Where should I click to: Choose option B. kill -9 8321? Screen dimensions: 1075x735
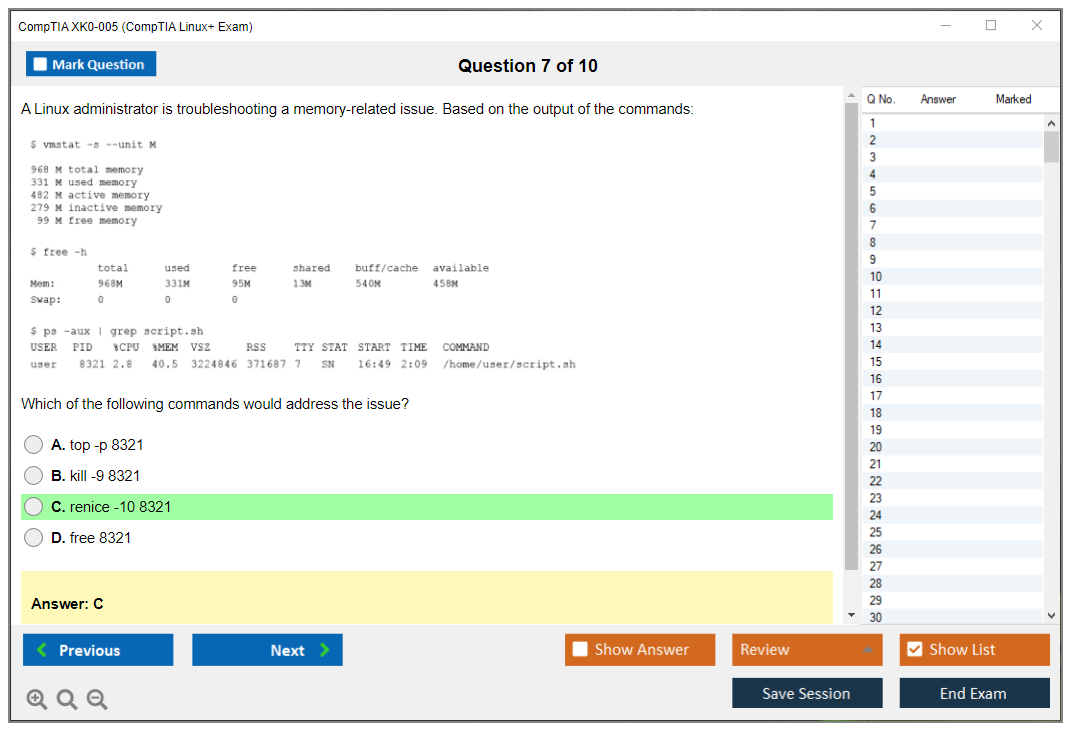pyautogui.click(x=34, y=476)
